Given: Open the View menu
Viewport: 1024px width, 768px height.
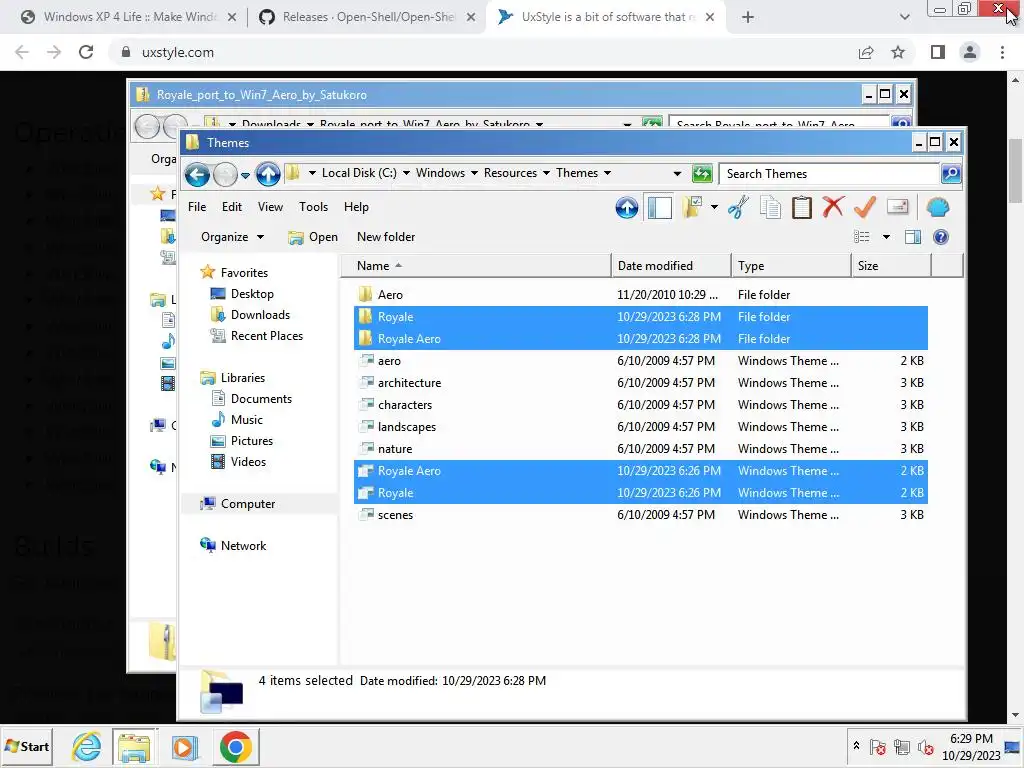Looking at the screenshot, I should click(270, 207).
